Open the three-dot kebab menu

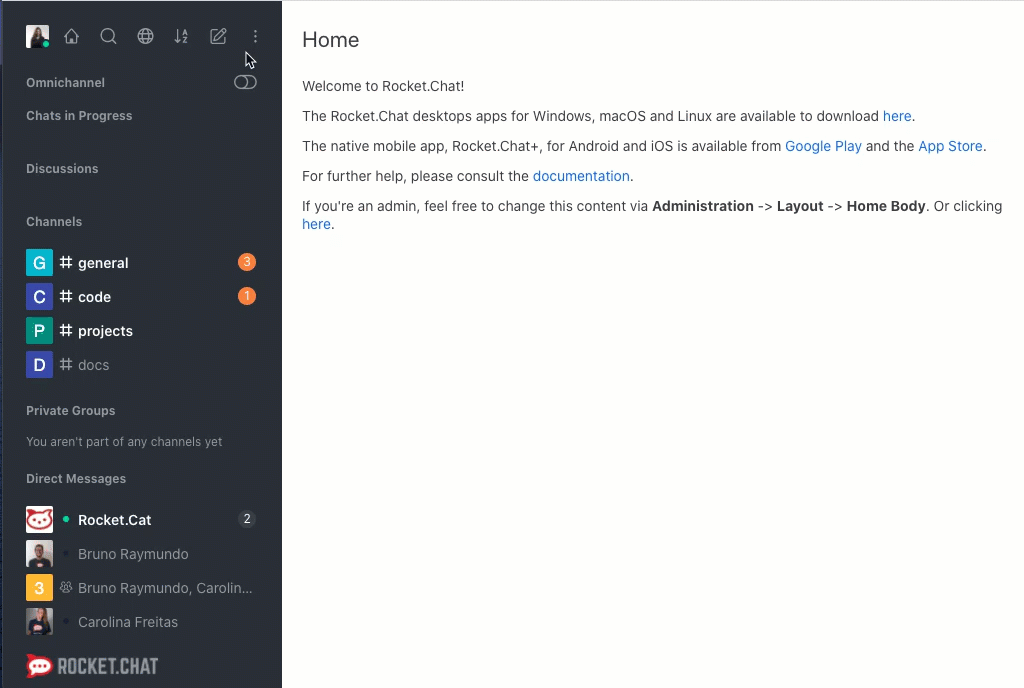(x=255, y=37)
